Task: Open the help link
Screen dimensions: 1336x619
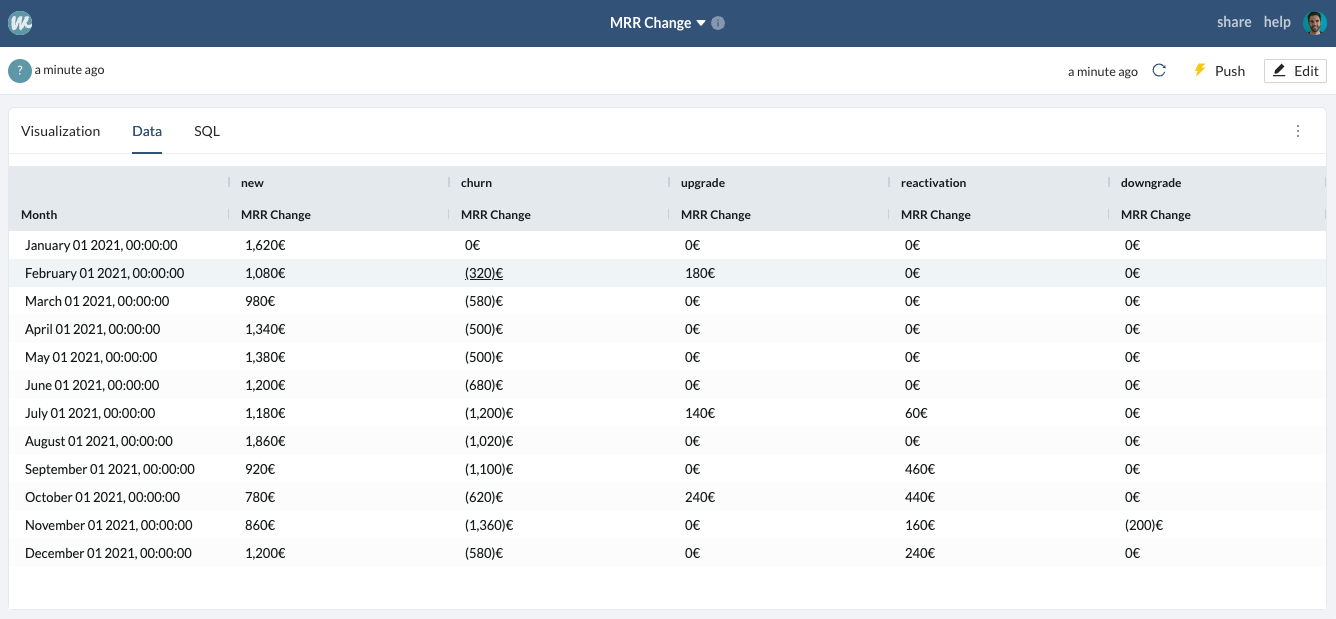Action: click(1277, 22)
